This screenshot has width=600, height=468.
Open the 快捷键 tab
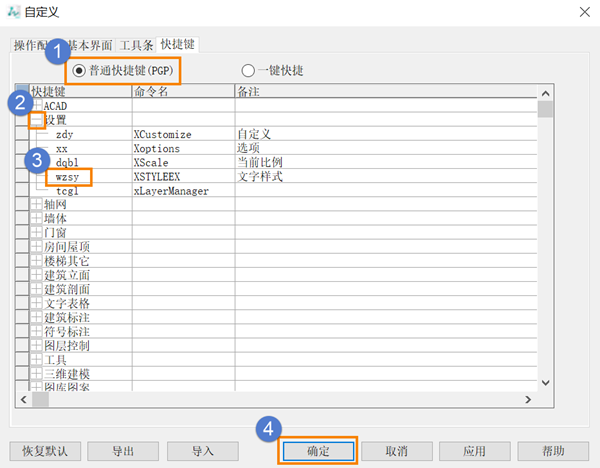pyautogui.click(x=178, y=44)
